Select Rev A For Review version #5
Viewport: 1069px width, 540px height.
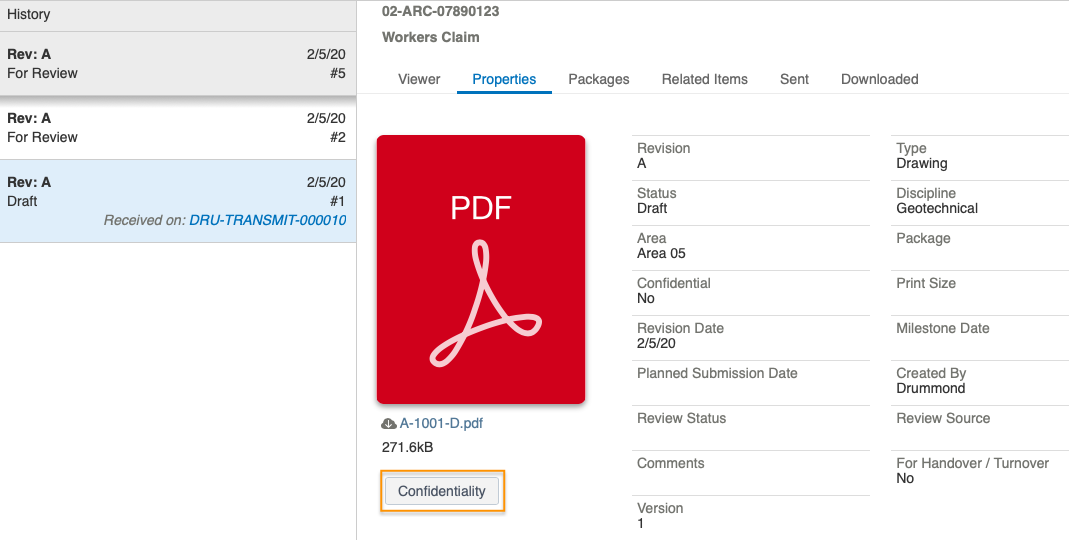[178, 63]
